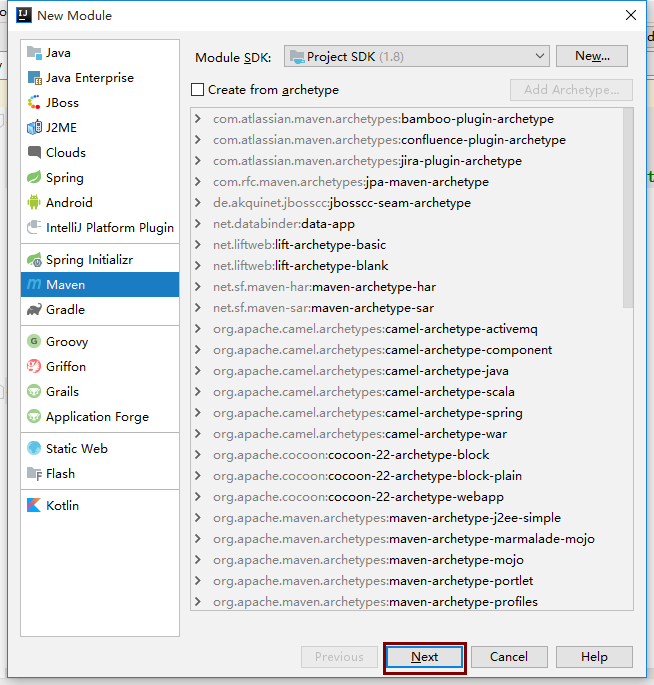The height and width of the screenshot is (685, 654).
Task: Select maven-archetype-mojo row text
Action: [368, 560]
